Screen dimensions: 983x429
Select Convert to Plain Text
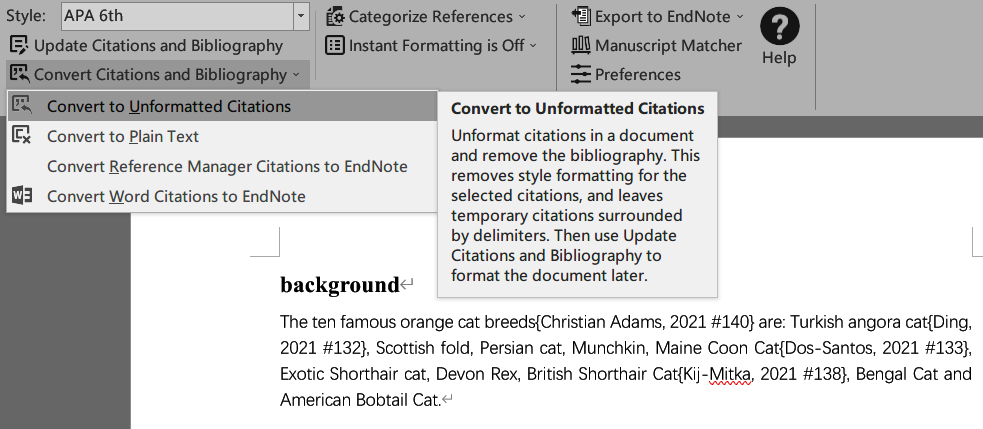tap(222, 136)
